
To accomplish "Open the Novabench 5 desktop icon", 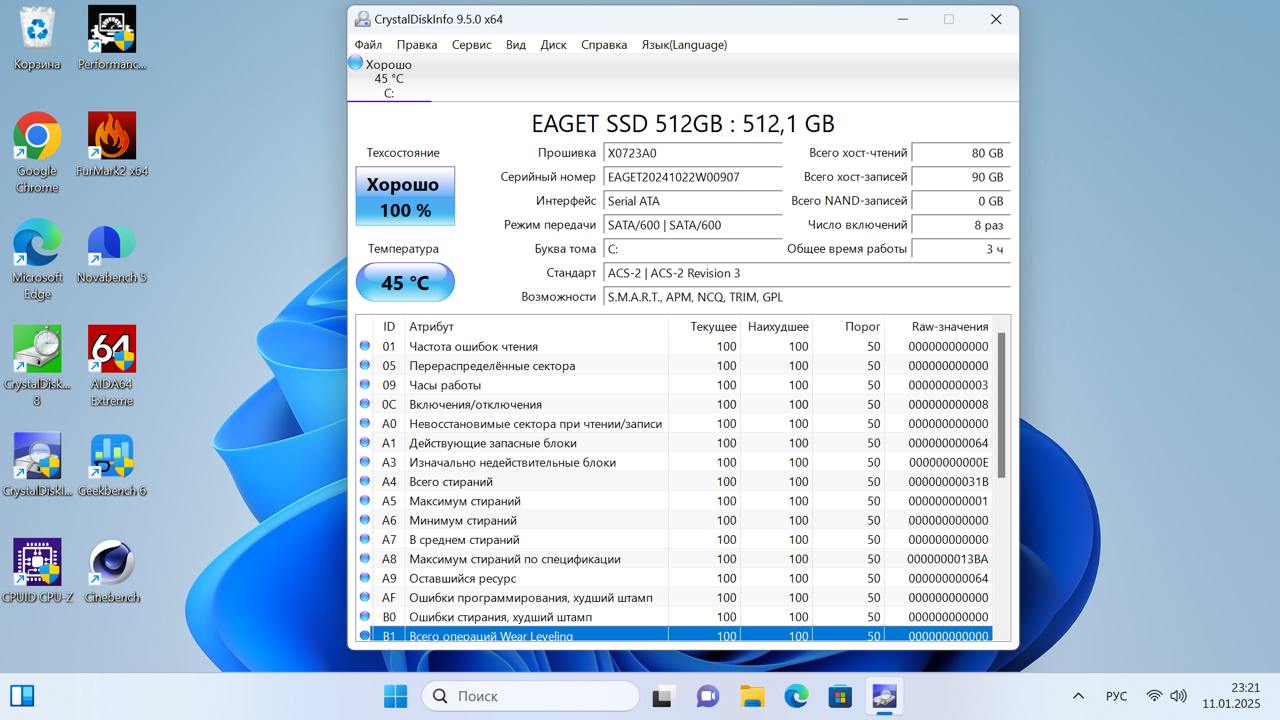I will pos(112,251).
